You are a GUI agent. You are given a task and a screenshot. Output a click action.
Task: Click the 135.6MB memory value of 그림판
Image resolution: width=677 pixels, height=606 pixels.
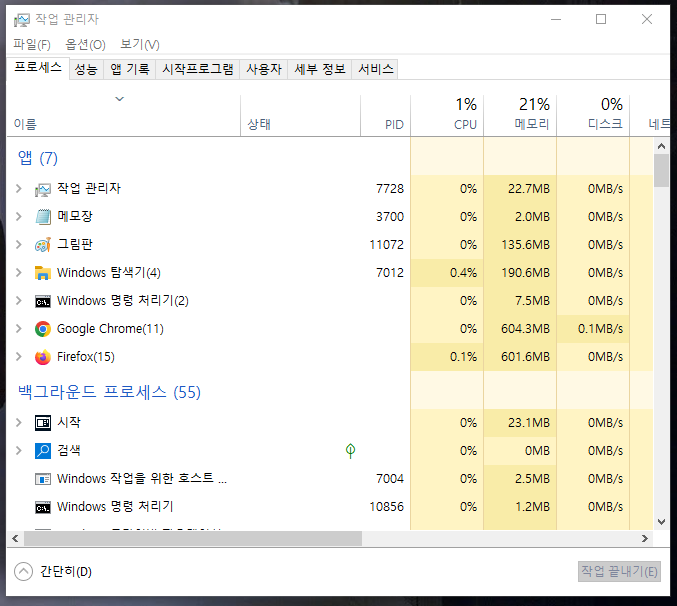525,245
